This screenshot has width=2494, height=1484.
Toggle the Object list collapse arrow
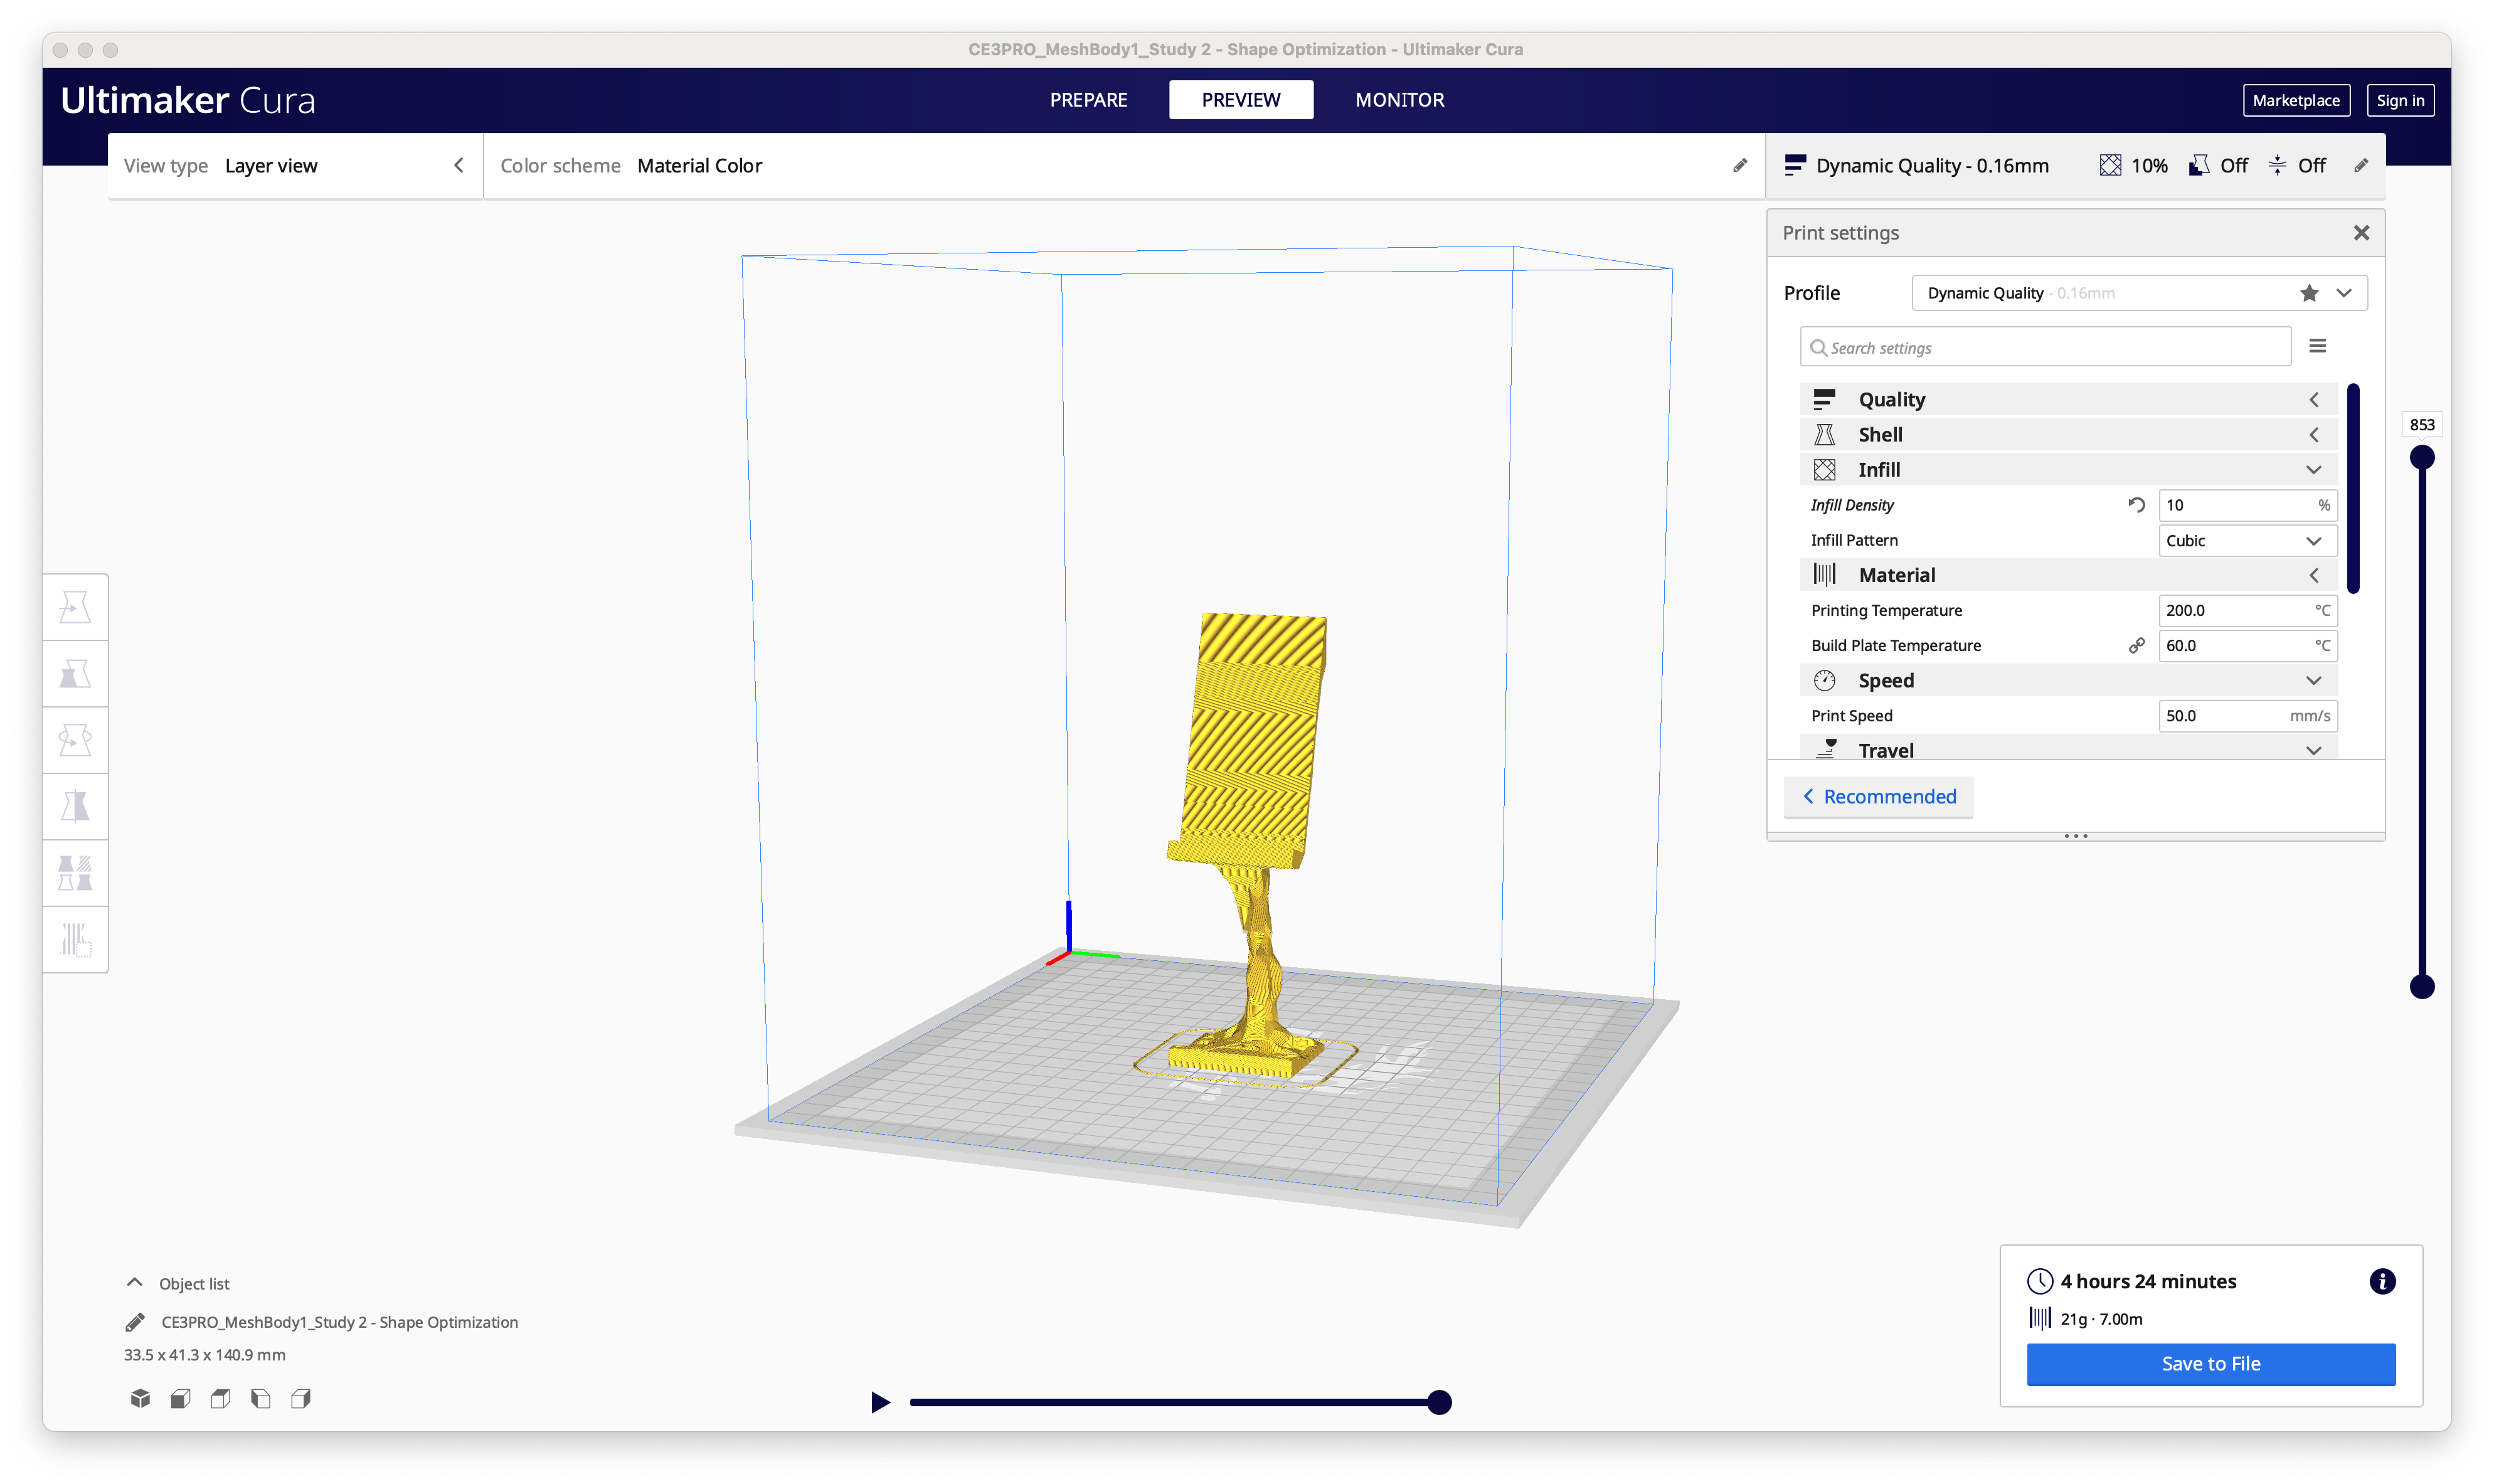[134, 1282]
